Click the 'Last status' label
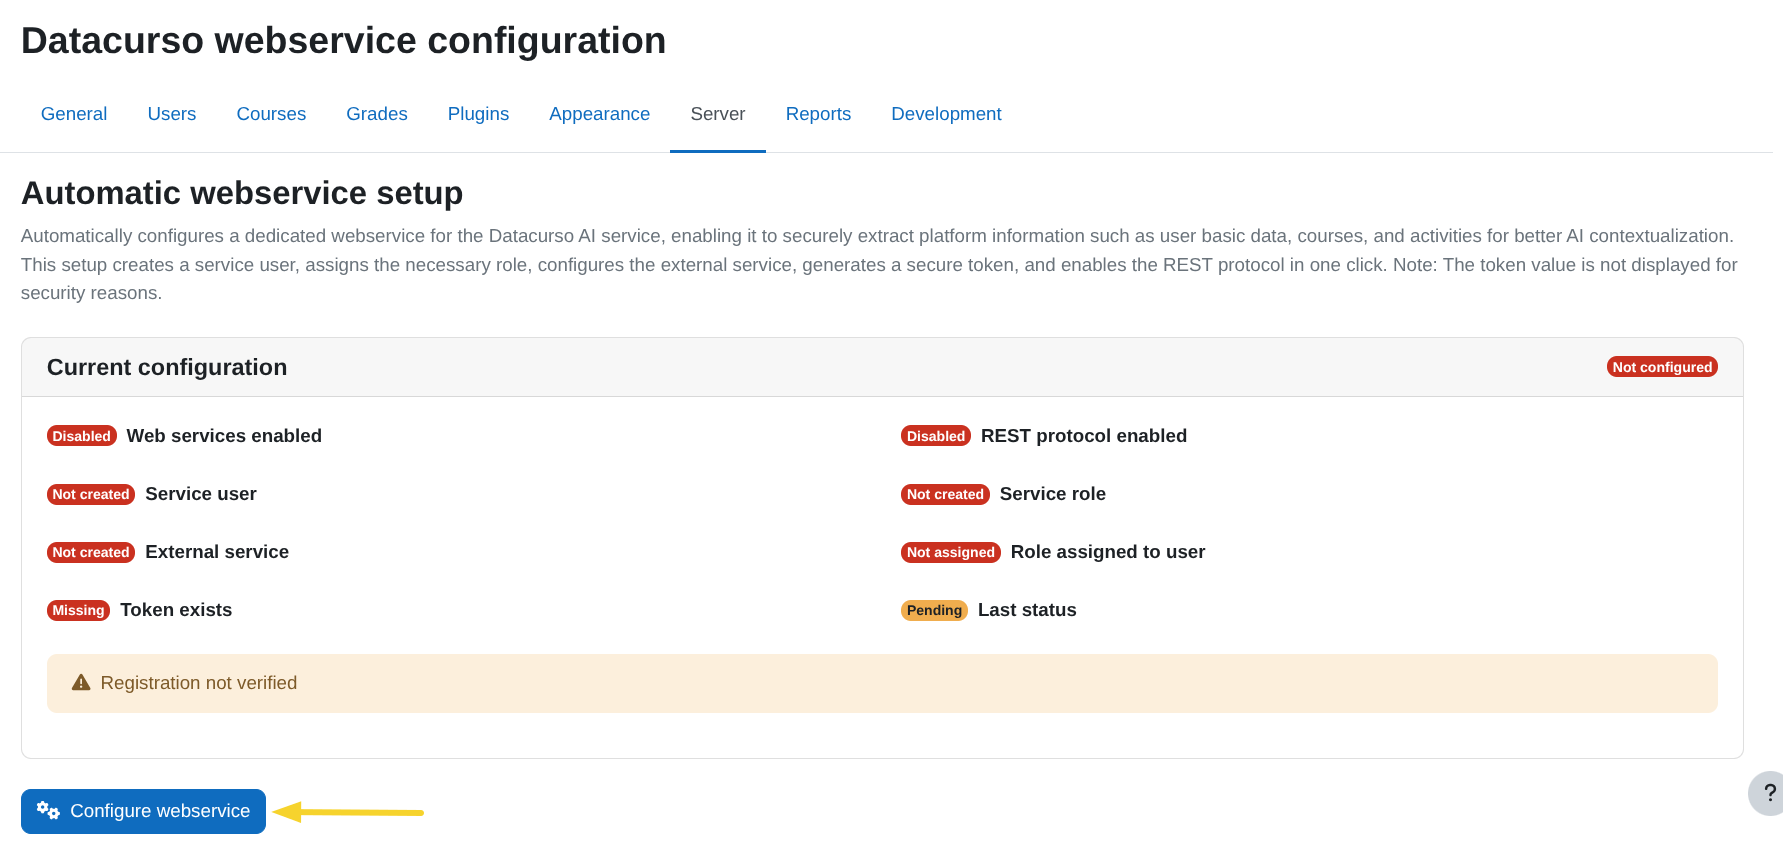1783x843 pixels. point(1027,610)
